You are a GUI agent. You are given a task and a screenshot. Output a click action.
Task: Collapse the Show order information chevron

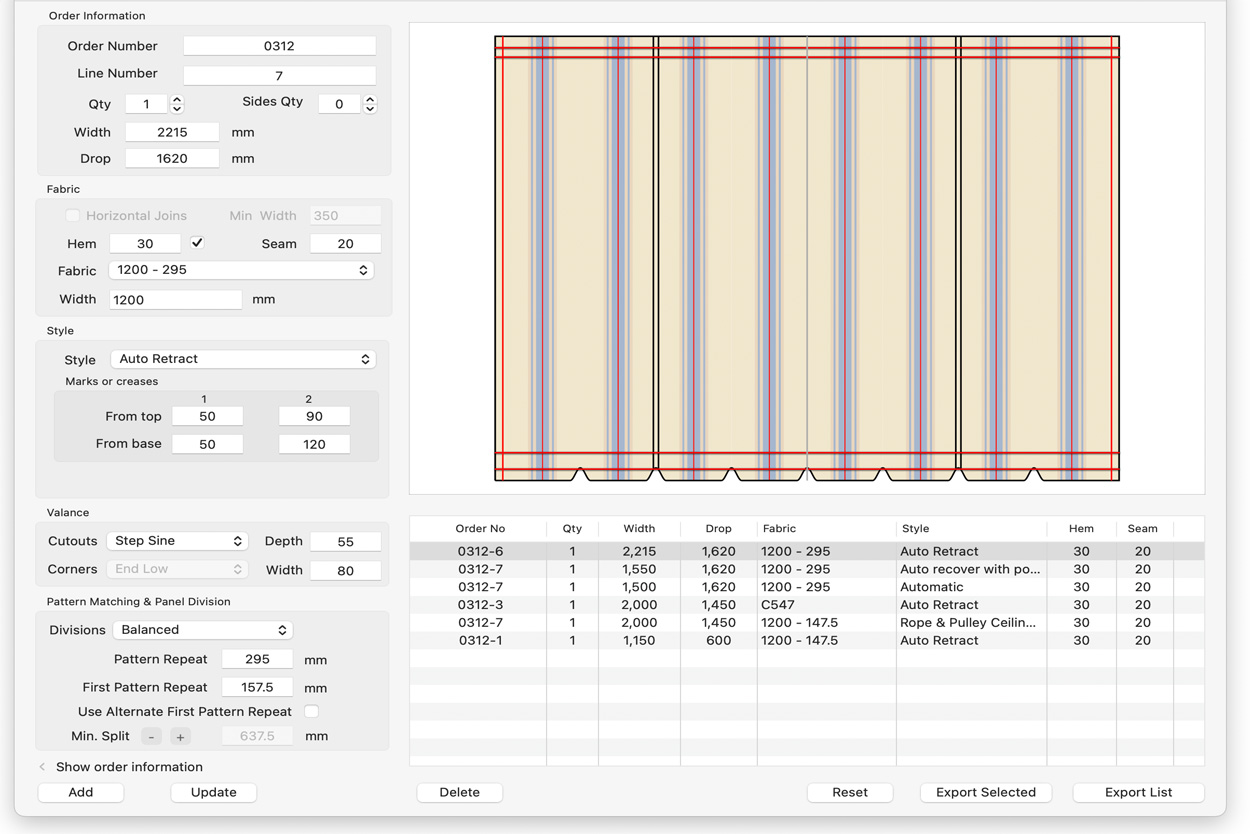tap(42, 767)
